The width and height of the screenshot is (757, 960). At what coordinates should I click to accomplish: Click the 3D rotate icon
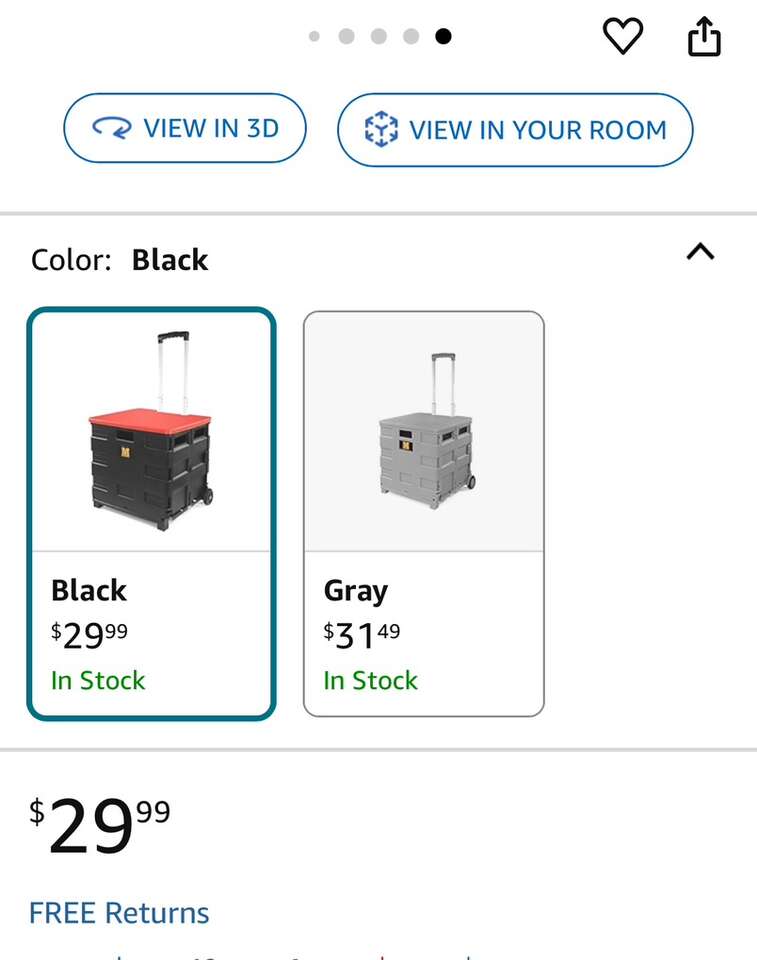[111, 129]
